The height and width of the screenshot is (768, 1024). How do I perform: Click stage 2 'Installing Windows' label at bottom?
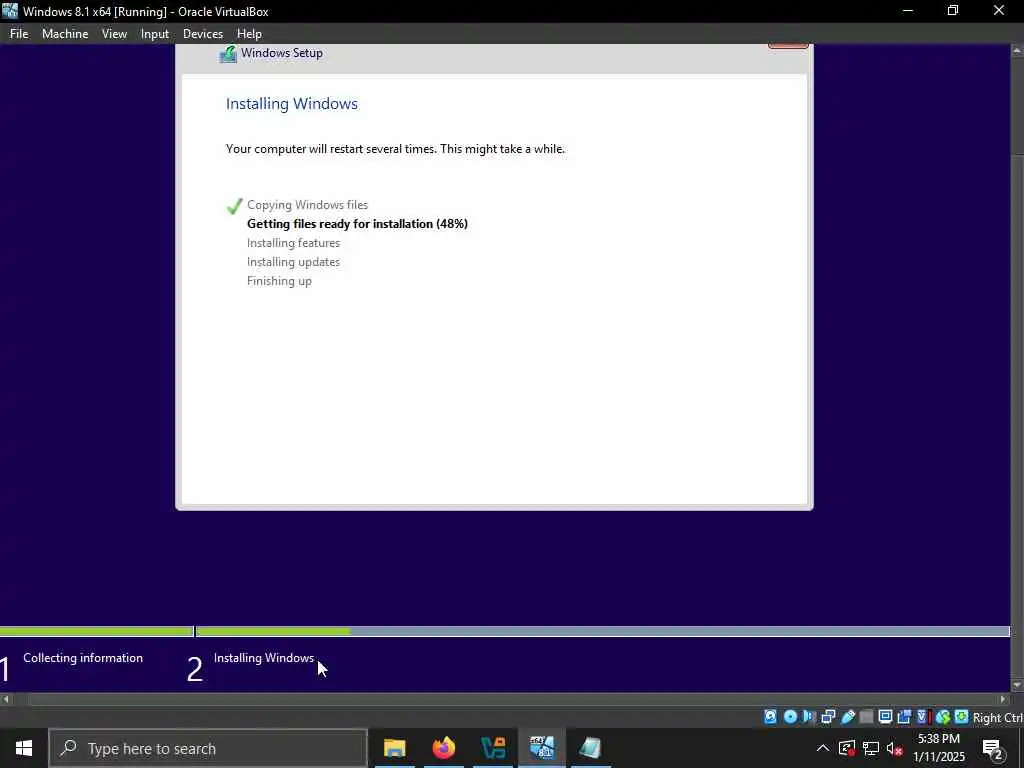coord(264,658)
